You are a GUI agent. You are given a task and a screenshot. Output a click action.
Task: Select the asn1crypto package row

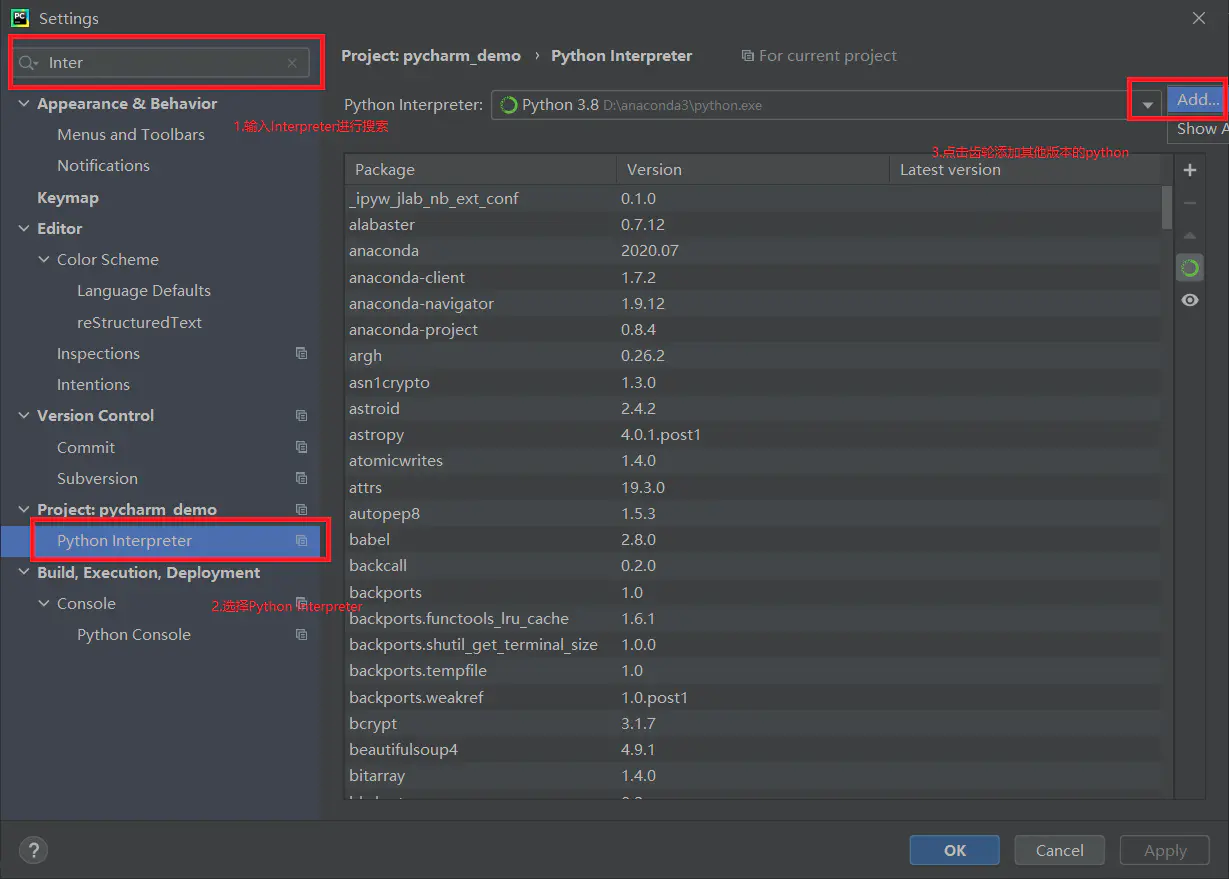753,382
